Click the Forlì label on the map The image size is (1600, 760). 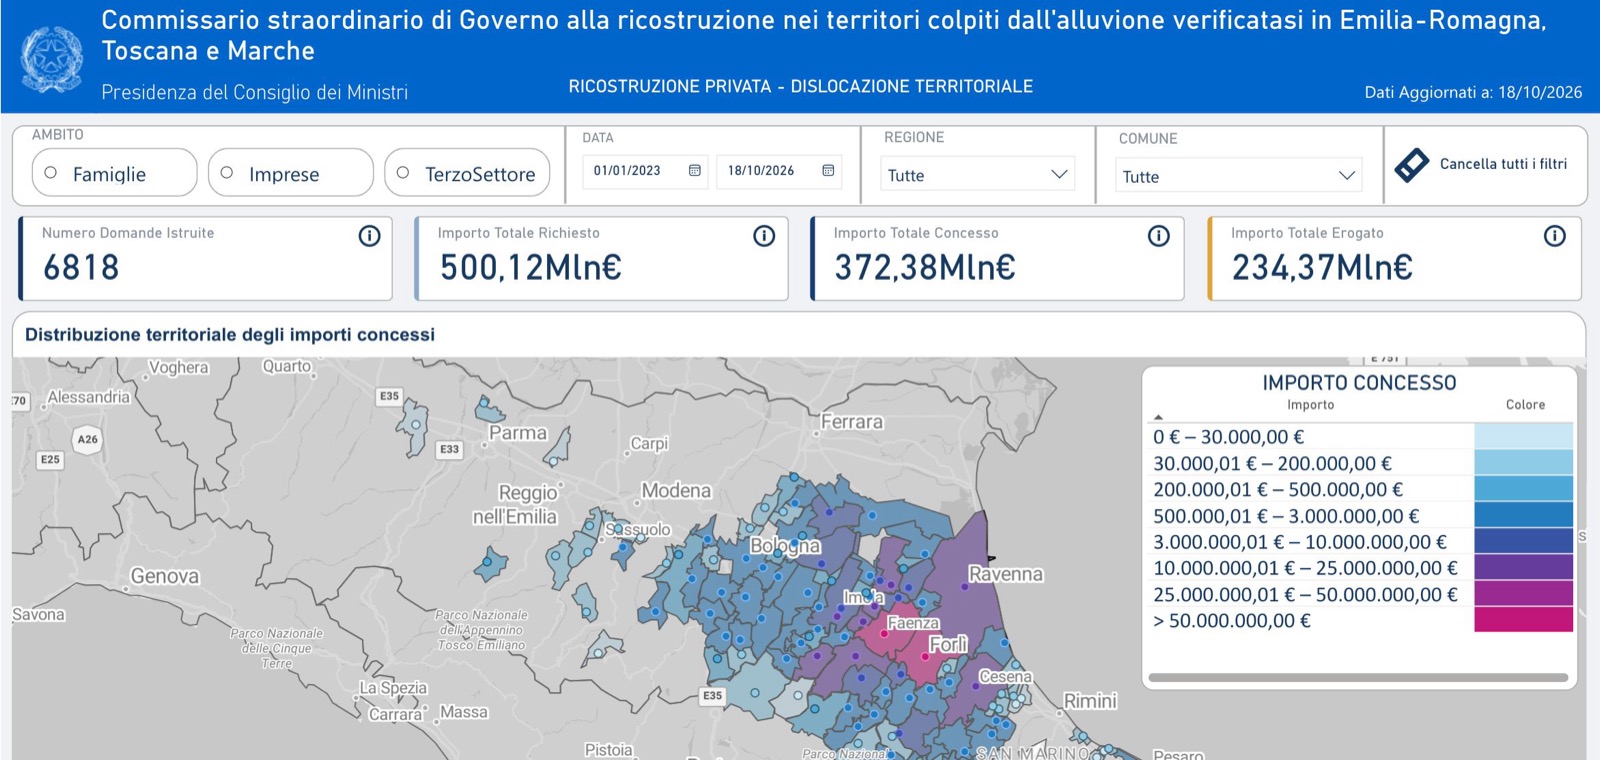pyautogui.click(x=948, y=644)
